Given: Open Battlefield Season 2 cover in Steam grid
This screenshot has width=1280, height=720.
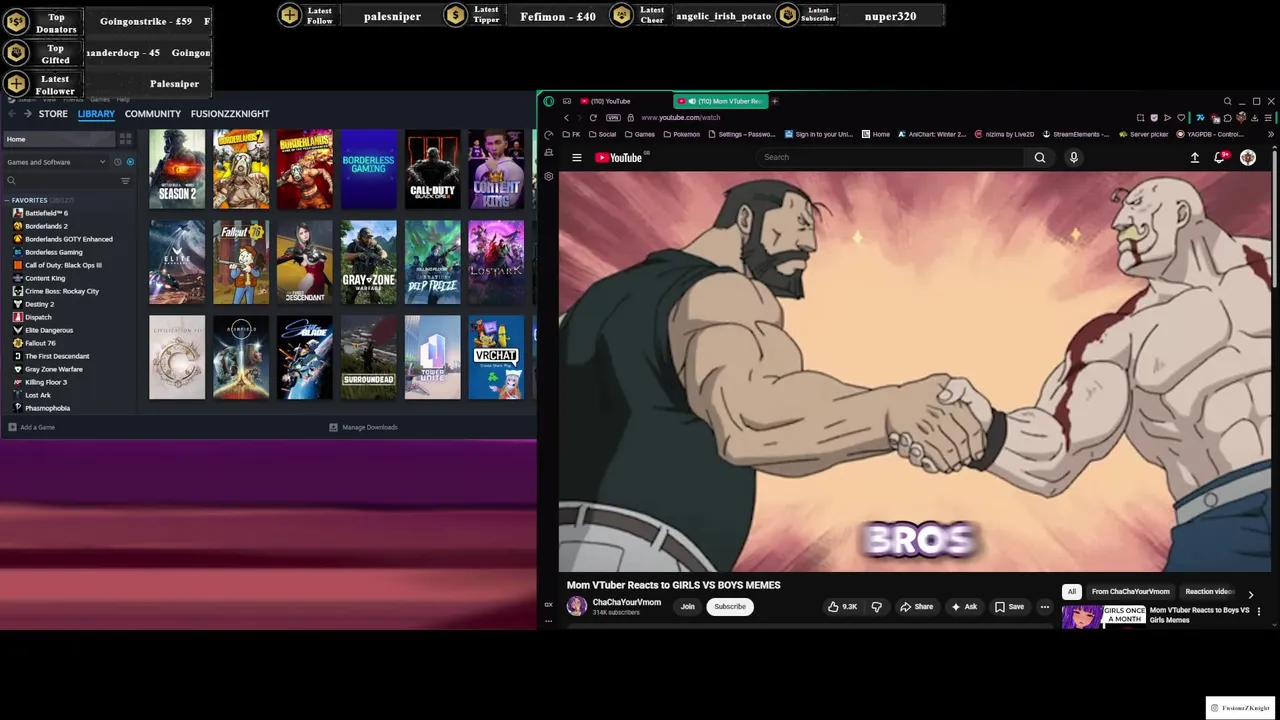Looking at the screenshot, I should [x=177, y=169].
